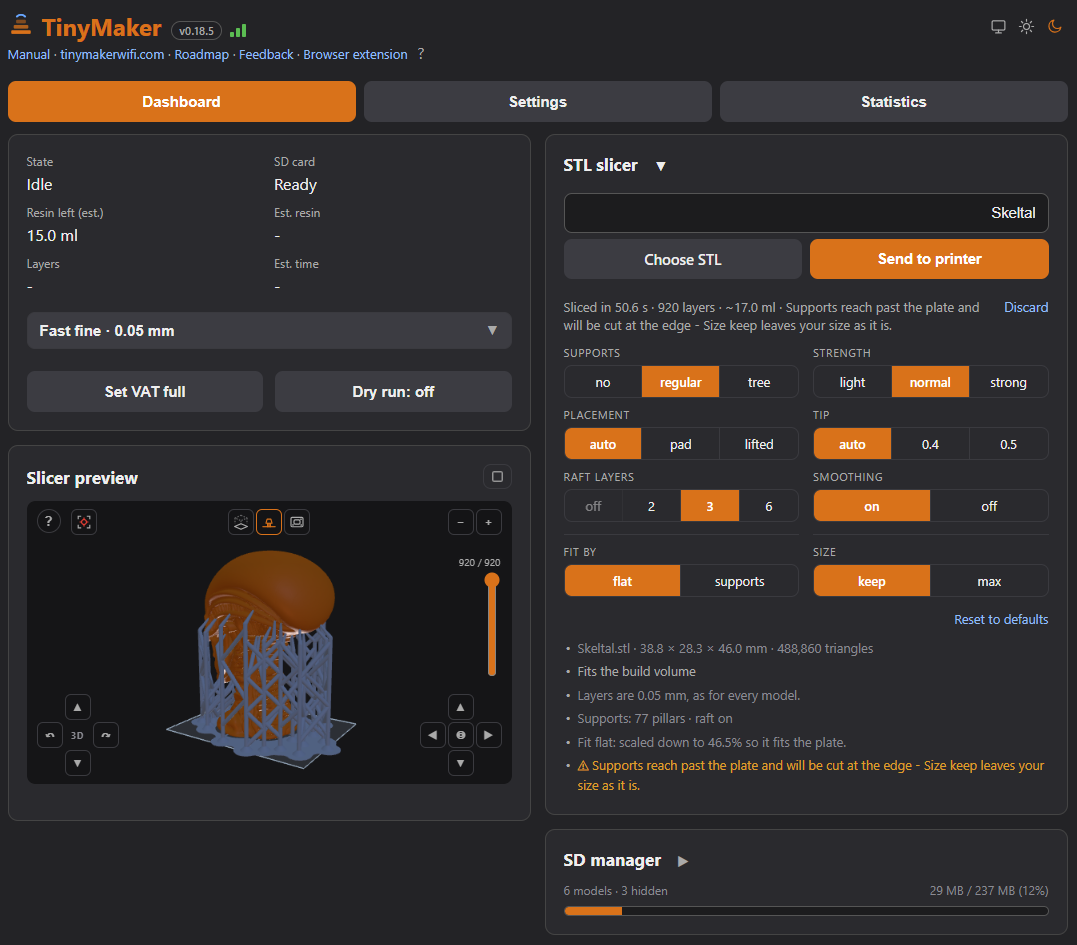The height and width of the screenshot is (945, 1077).
Task: Set strength to 'light'
Action: 852,382
